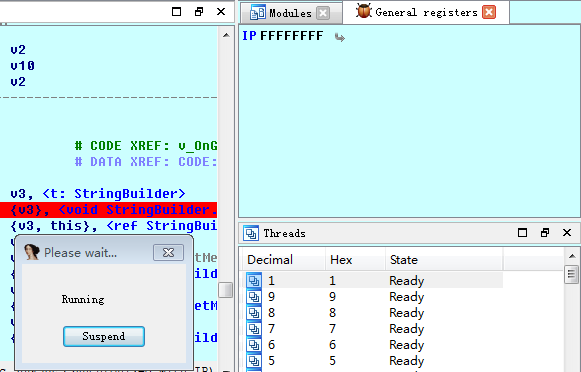Click the Modules tab icon
This screenshot has width=581, height=372.
click(257, 13)
